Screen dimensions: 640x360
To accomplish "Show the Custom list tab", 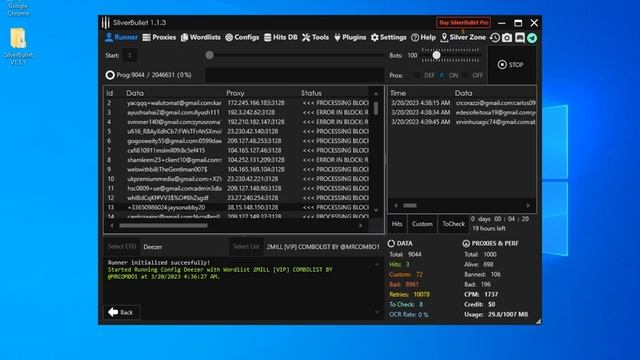I will (422, 224).
